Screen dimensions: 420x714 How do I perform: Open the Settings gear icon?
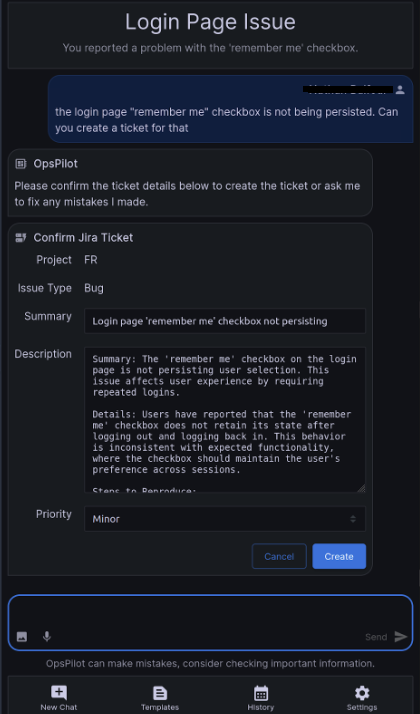point(362,694)
